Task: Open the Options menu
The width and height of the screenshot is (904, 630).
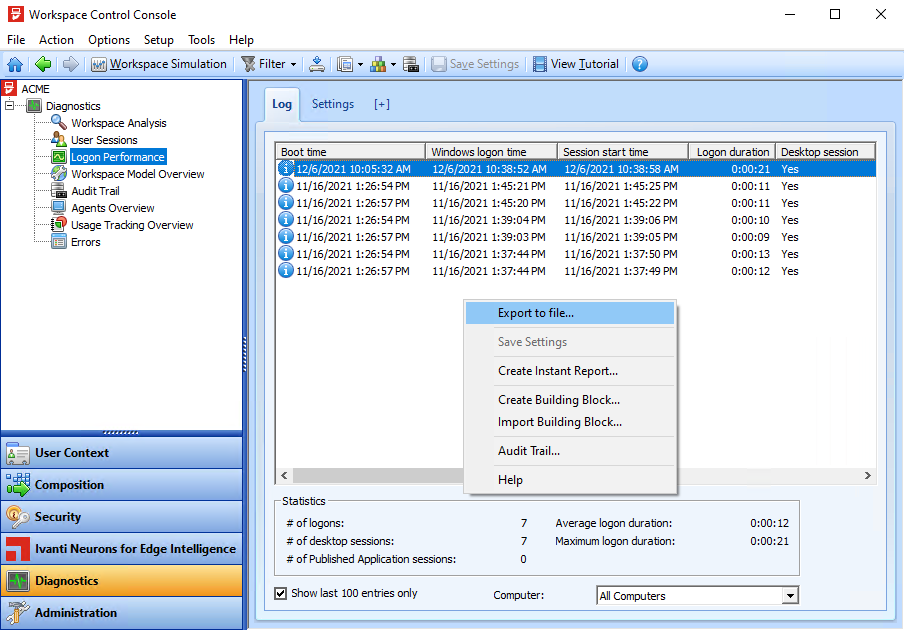Action: [x=109, y=40]
